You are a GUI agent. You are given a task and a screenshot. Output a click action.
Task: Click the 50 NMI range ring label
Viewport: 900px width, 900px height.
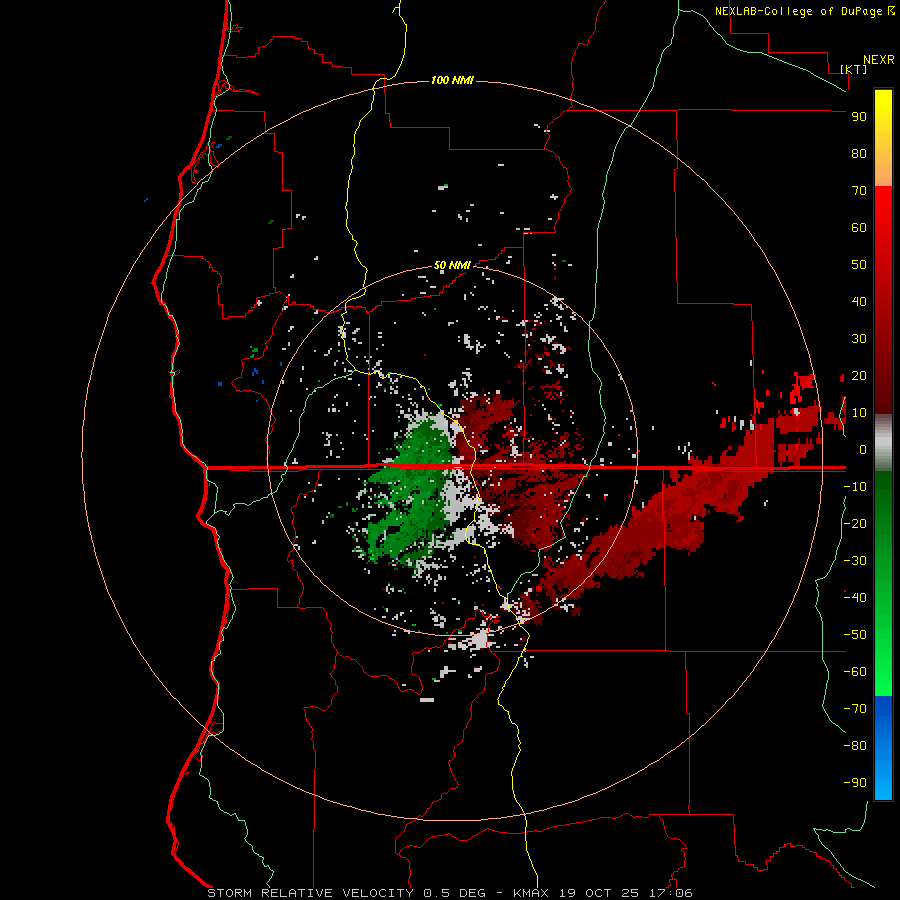[452, 265]
